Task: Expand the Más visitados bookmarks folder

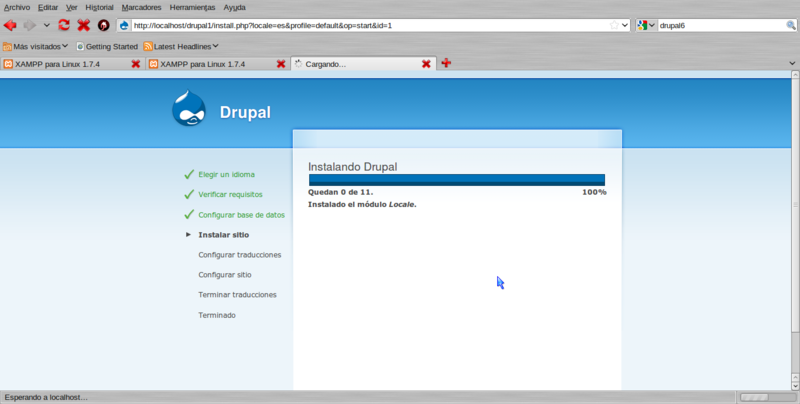Action: (x=36, y=46)
